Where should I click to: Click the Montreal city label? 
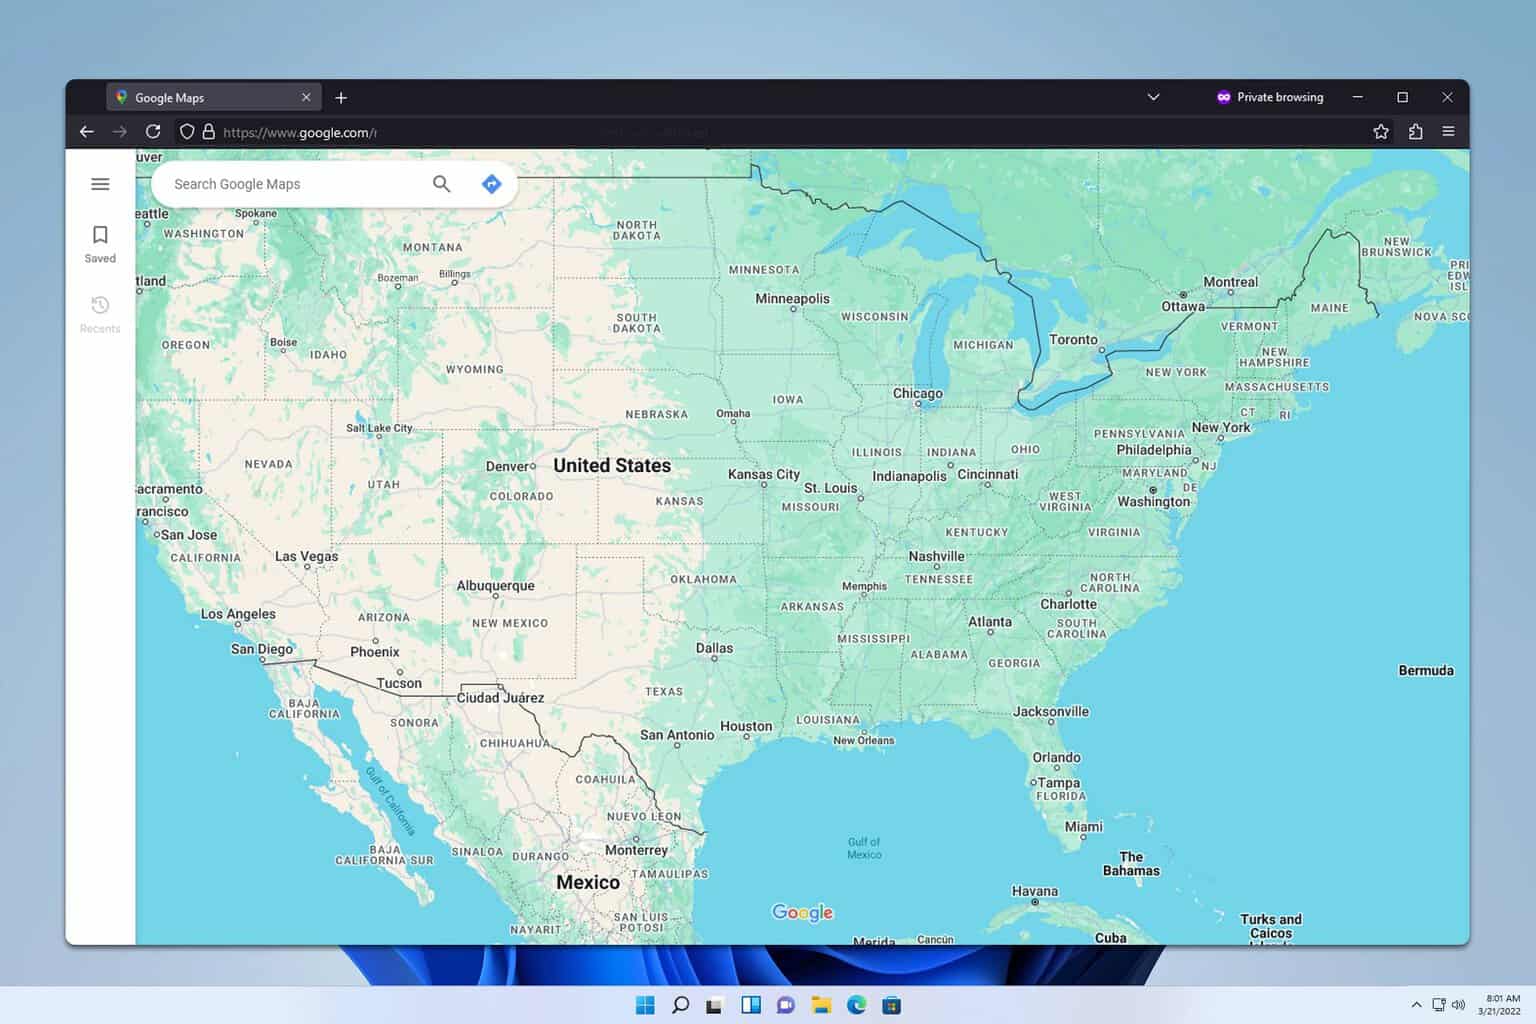(x=1231, y=282)
